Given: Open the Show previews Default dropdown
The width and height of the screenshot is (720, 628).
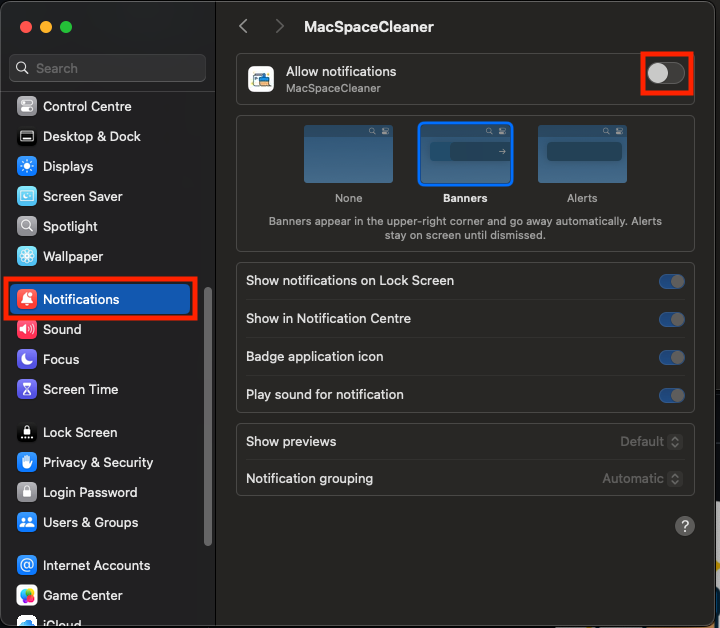Looking at the screenshot, I should point(651,442).
